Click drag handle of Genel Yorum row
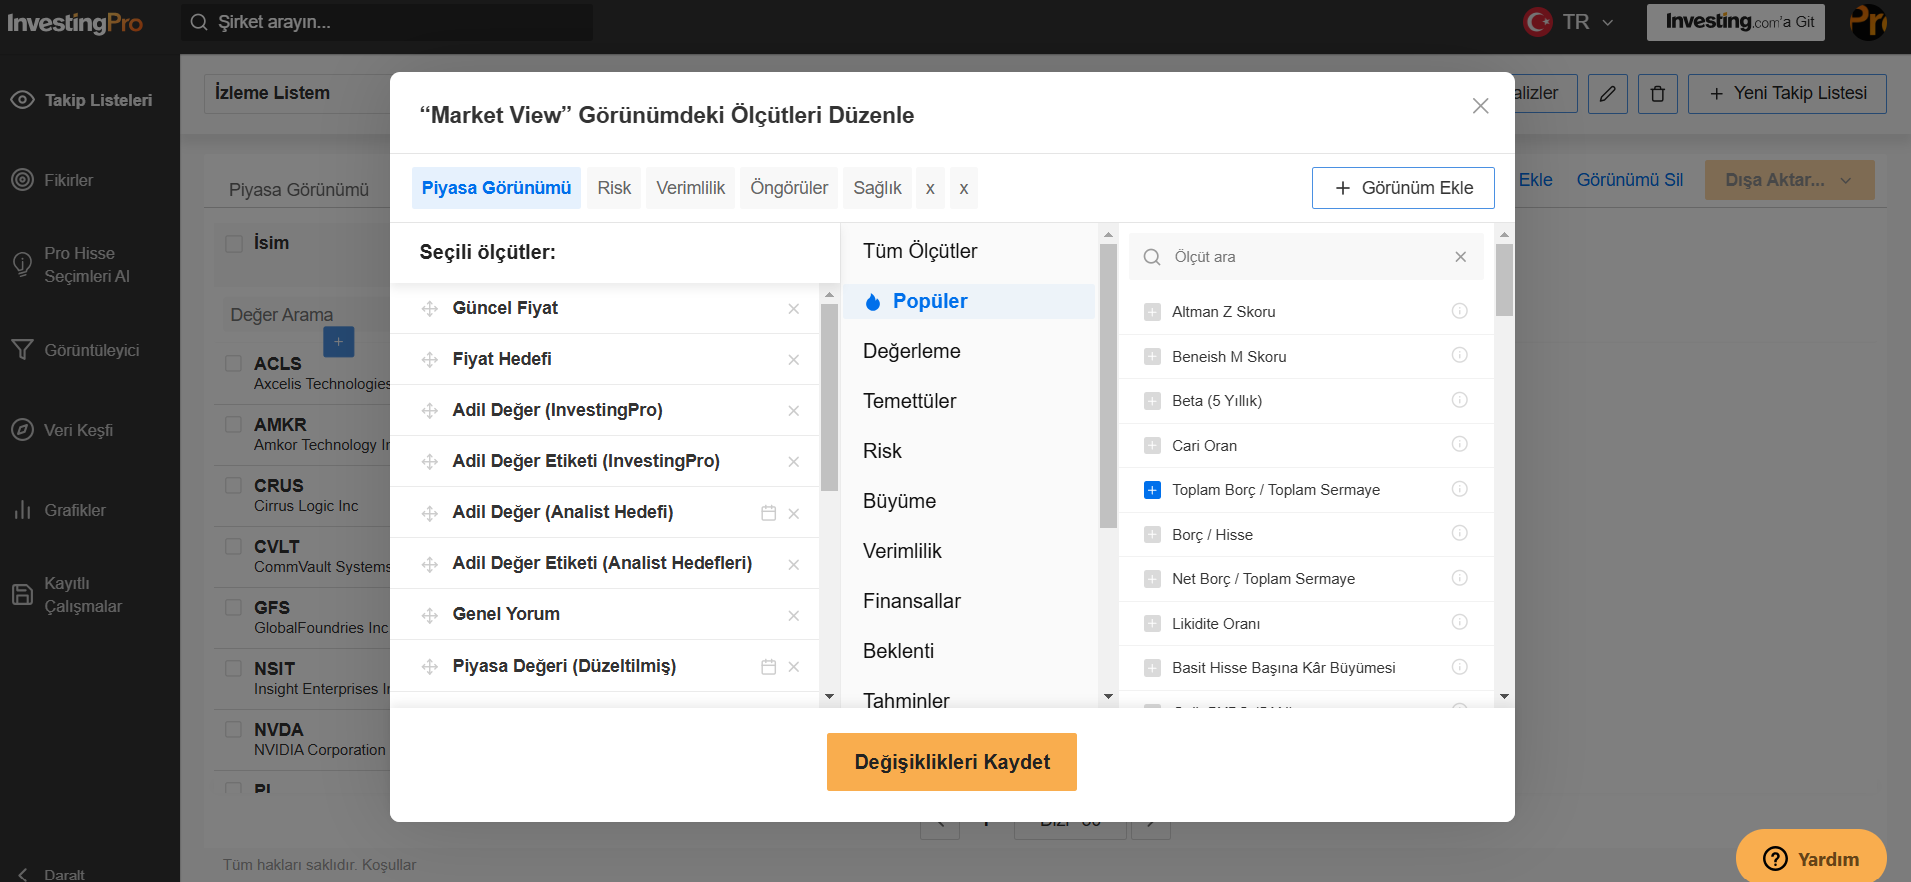The height and width of the screenshot is (882, 1911). [x=430, y=616]
